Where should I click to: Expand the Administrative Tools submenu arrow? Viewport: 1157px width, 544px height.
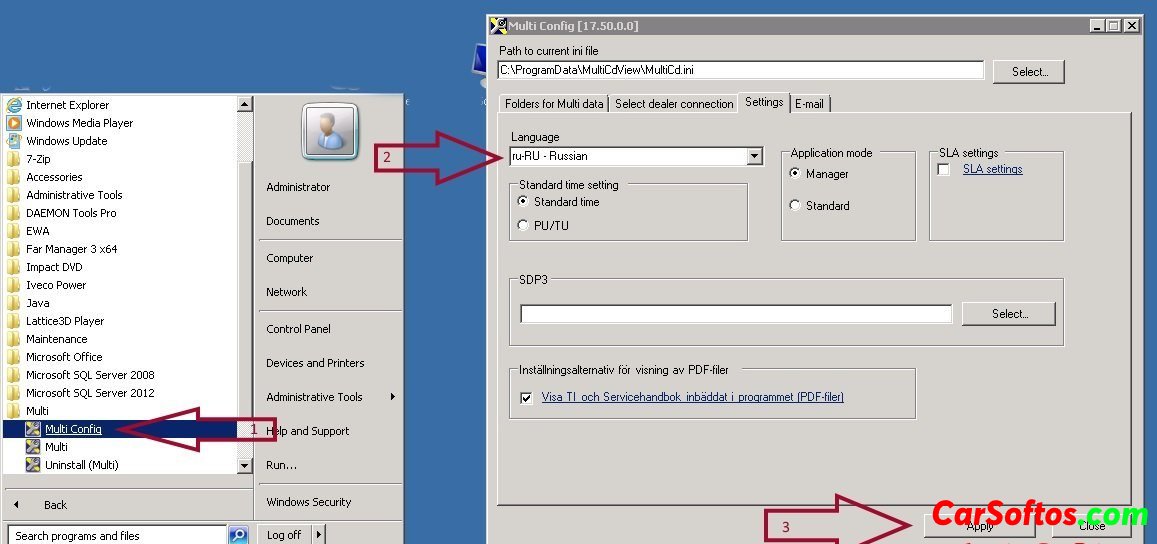point(393,397)
